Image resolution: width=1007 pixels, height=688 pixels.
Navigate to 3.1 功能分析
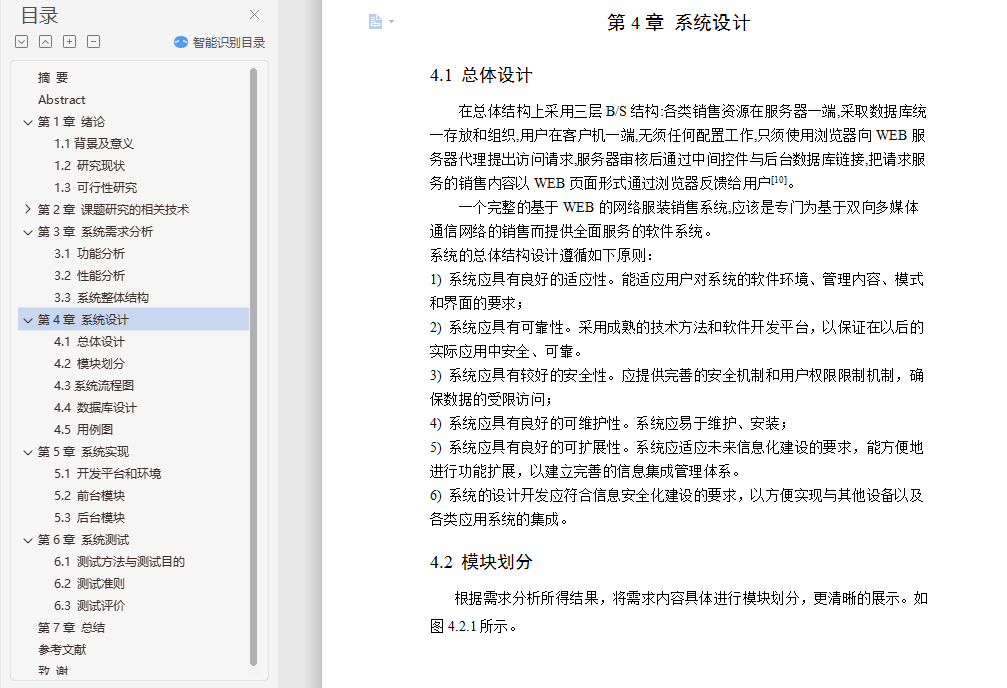[89, 254]
